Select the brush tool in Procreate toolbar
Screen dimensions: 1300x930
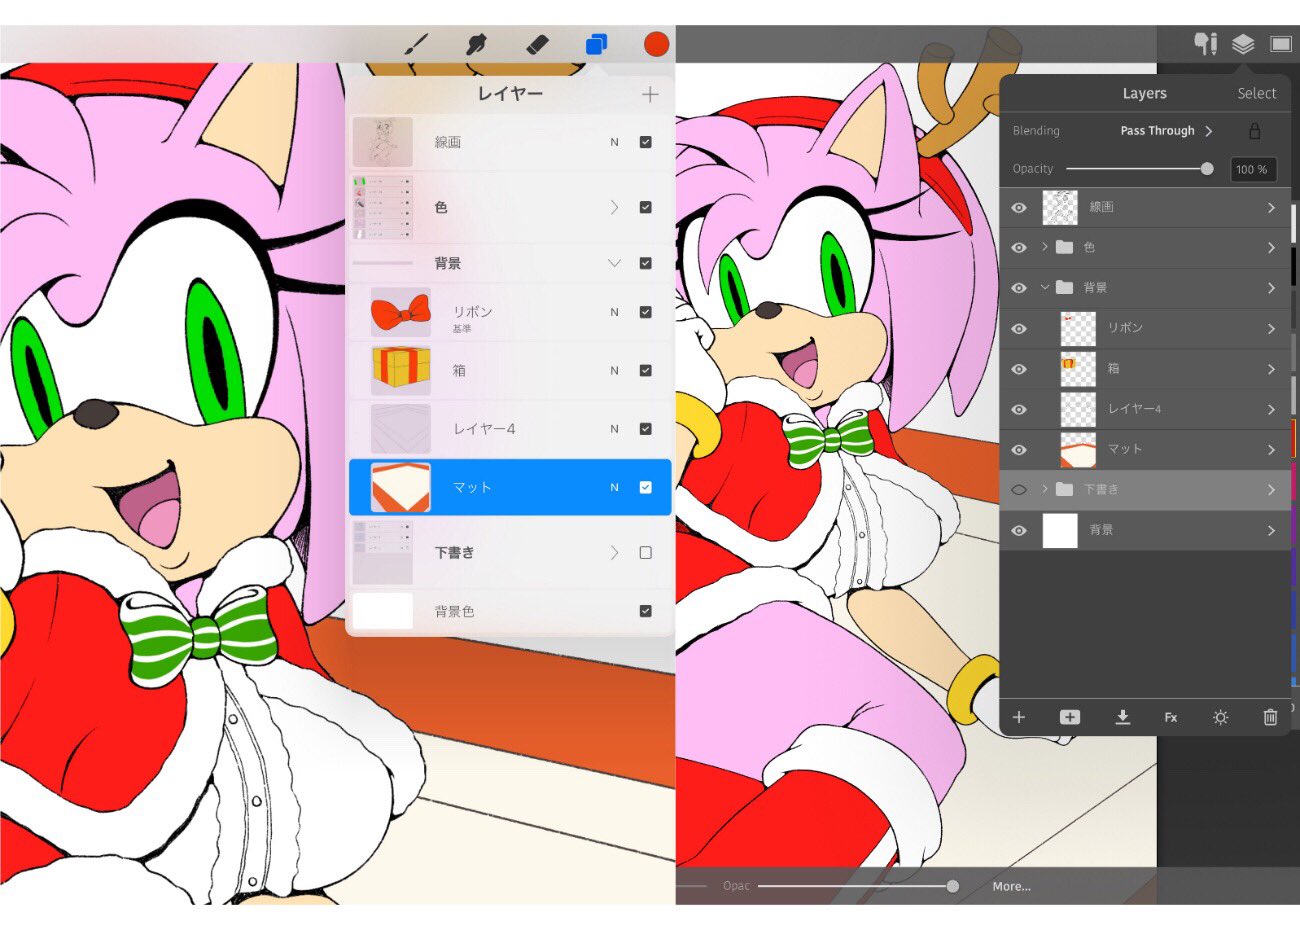coord(416,44)
